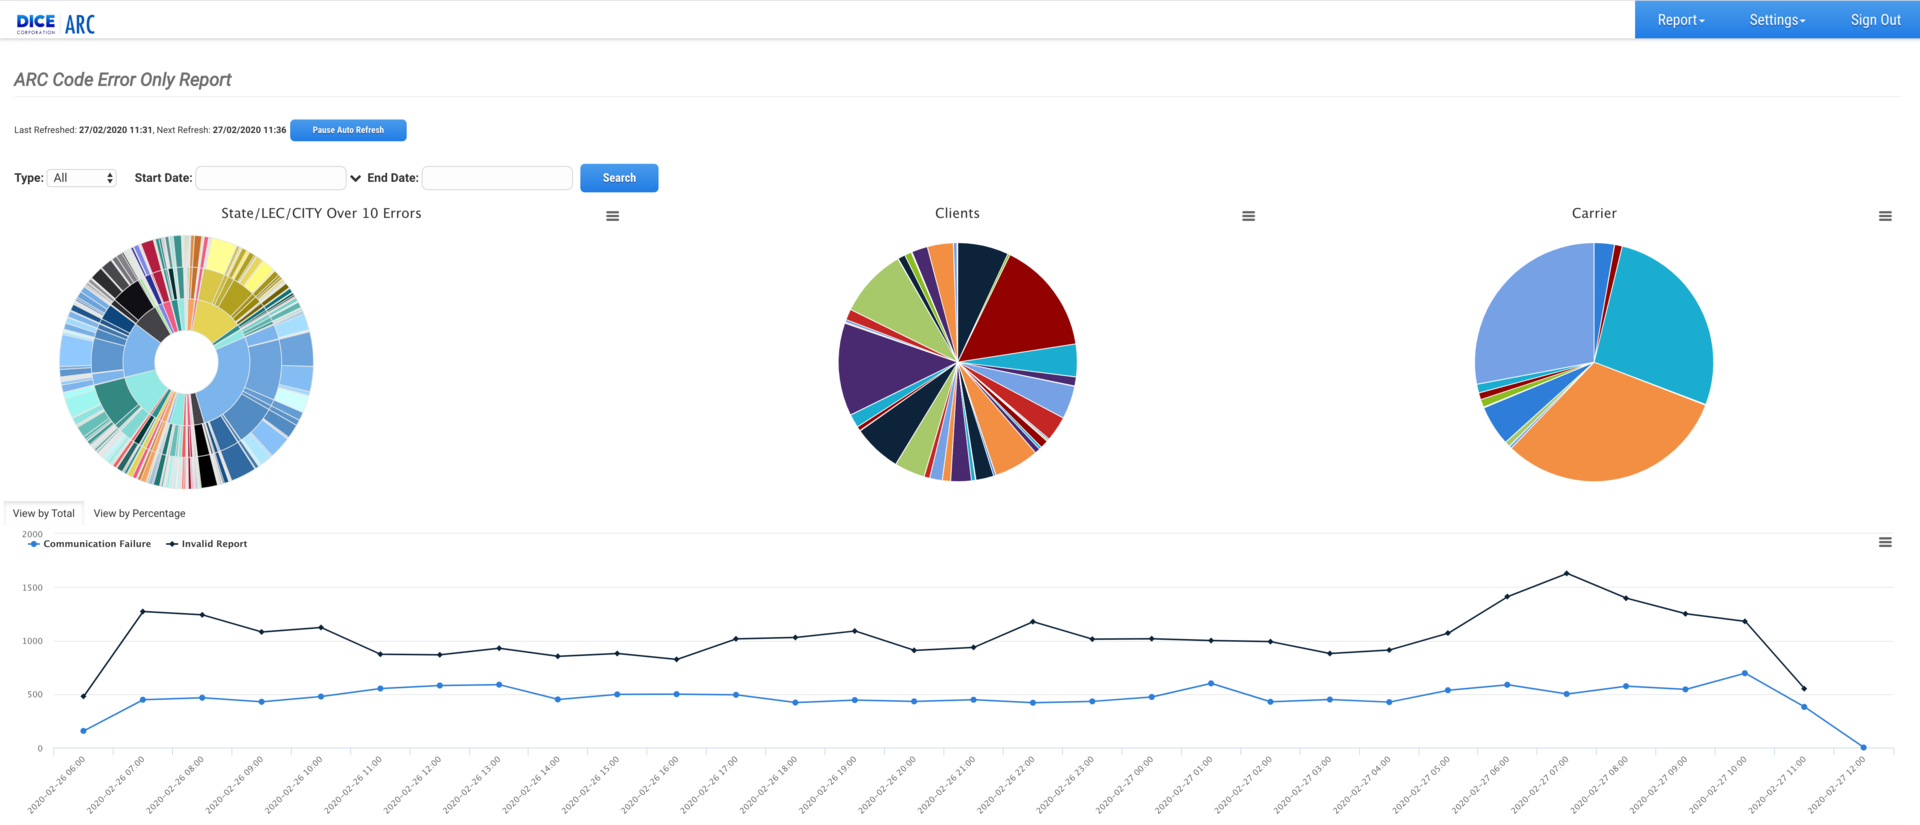This screenshot has height=825, width=1920.
Task: Switch to View by Percentage tab
Action: (139, 513)
